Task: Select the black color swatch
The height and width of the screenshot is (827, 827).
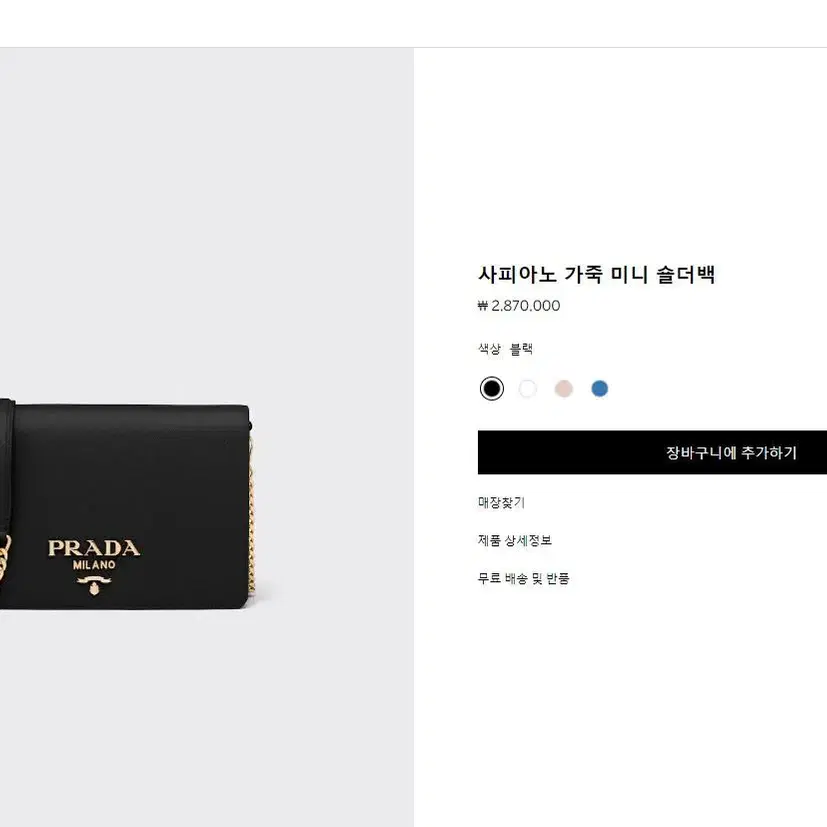Action: click(492, 389)
